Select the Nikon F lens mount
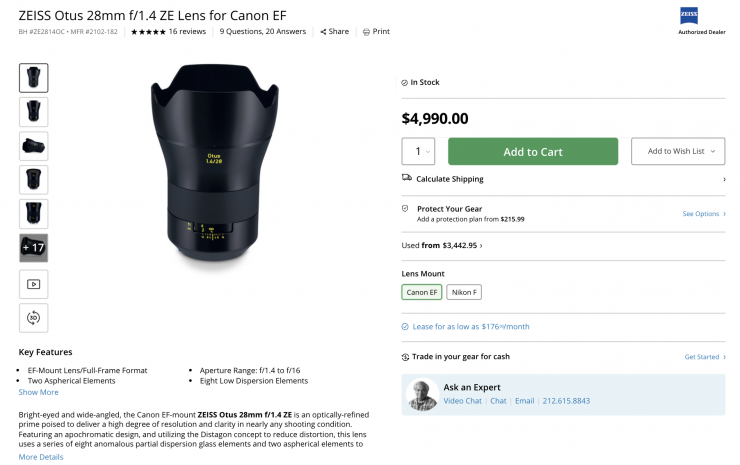740x465 pixels. (464, 292)
